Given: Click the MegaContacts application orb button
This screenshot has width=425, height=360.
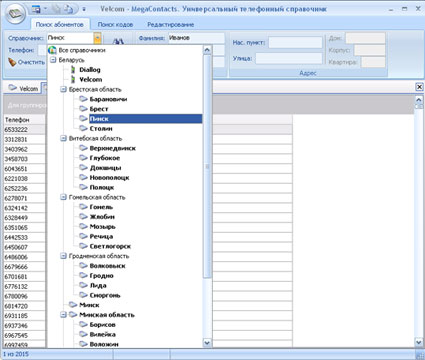Looking at the screenshot, I should pos(15,14).
